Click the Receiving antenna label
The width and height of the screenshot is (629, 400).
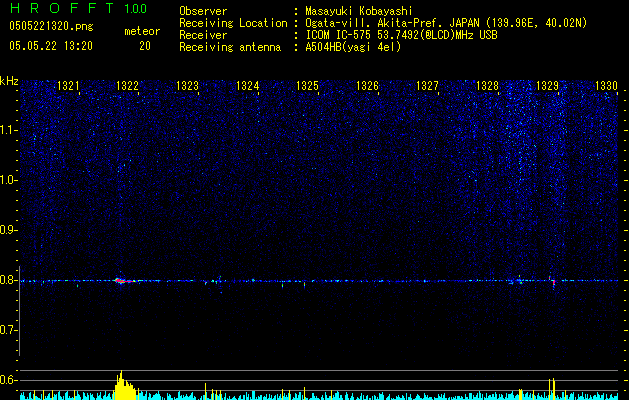pyautogui.click(x=230, y=47)
